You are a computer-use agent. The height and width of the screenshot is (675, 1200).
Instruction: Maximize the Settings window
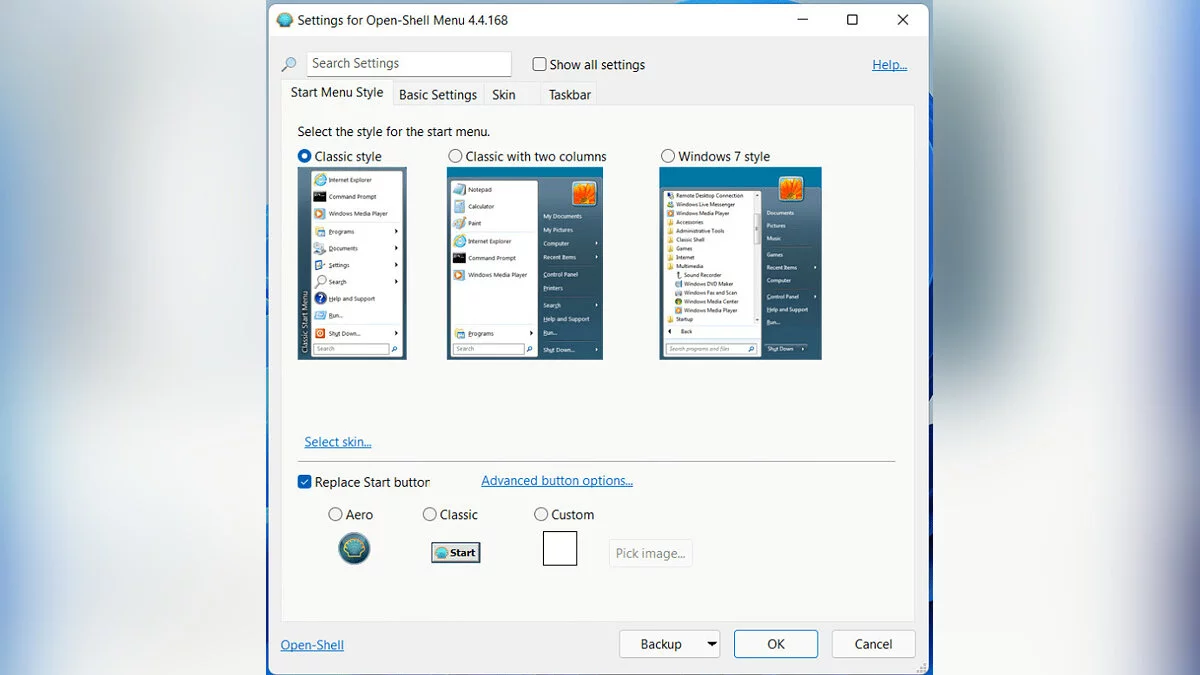pos(852,20)
